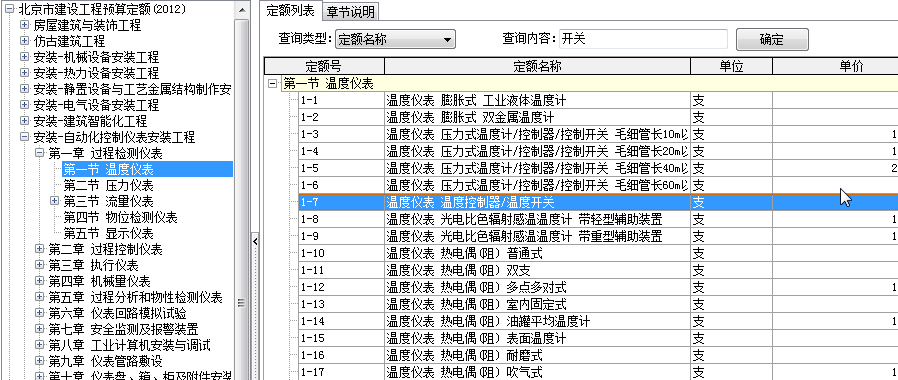
Task: Expand 房屋建筑与装饰工程 tree node
Action: pyautogui.click(x=24, y=25)
